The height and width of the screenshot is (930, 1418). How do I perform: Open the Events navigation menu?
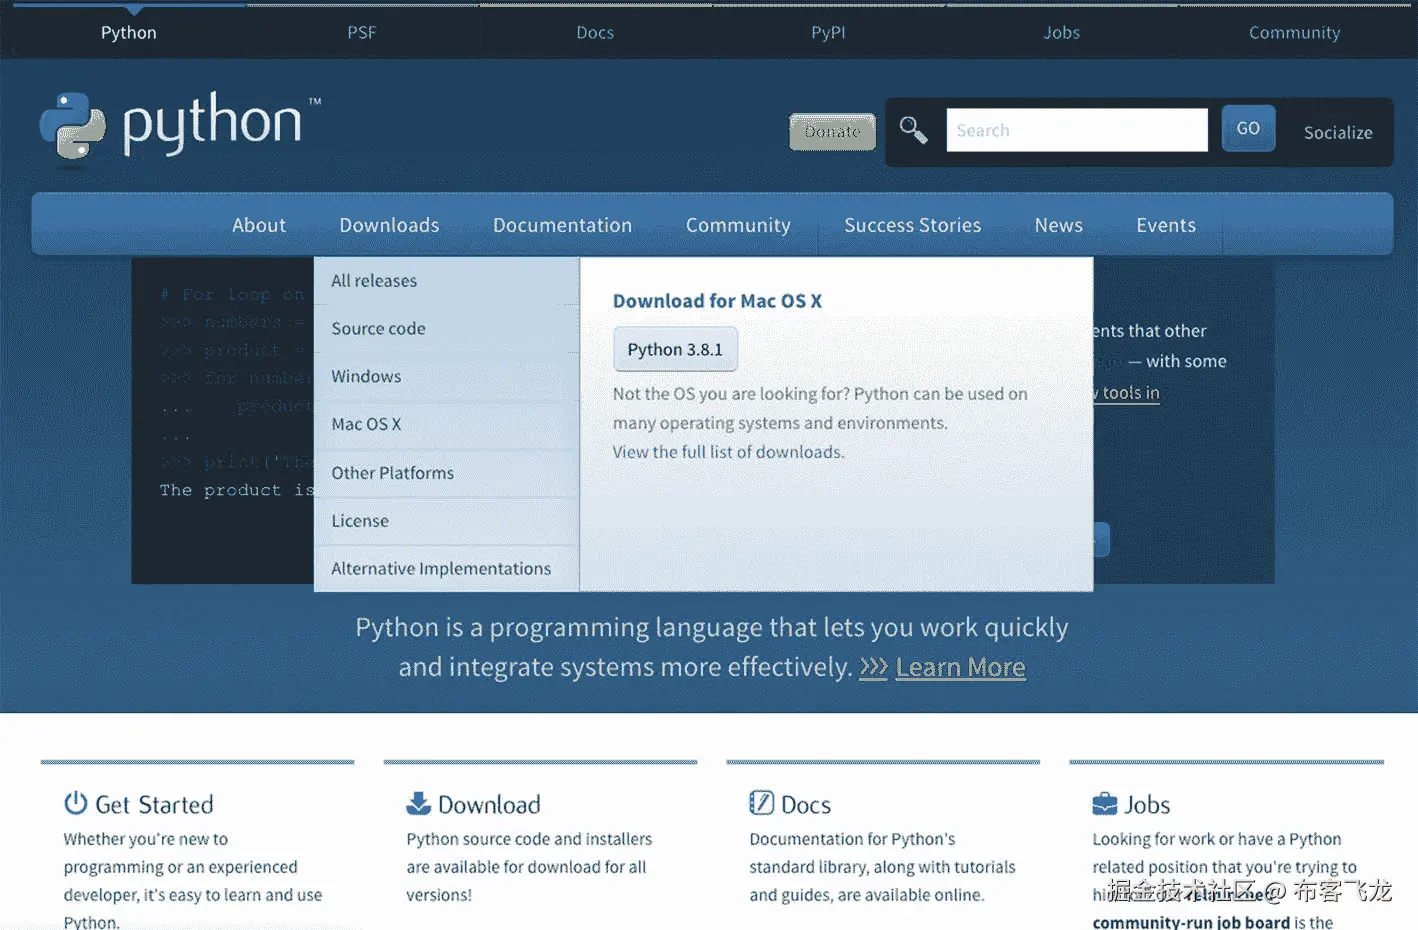1165,225
